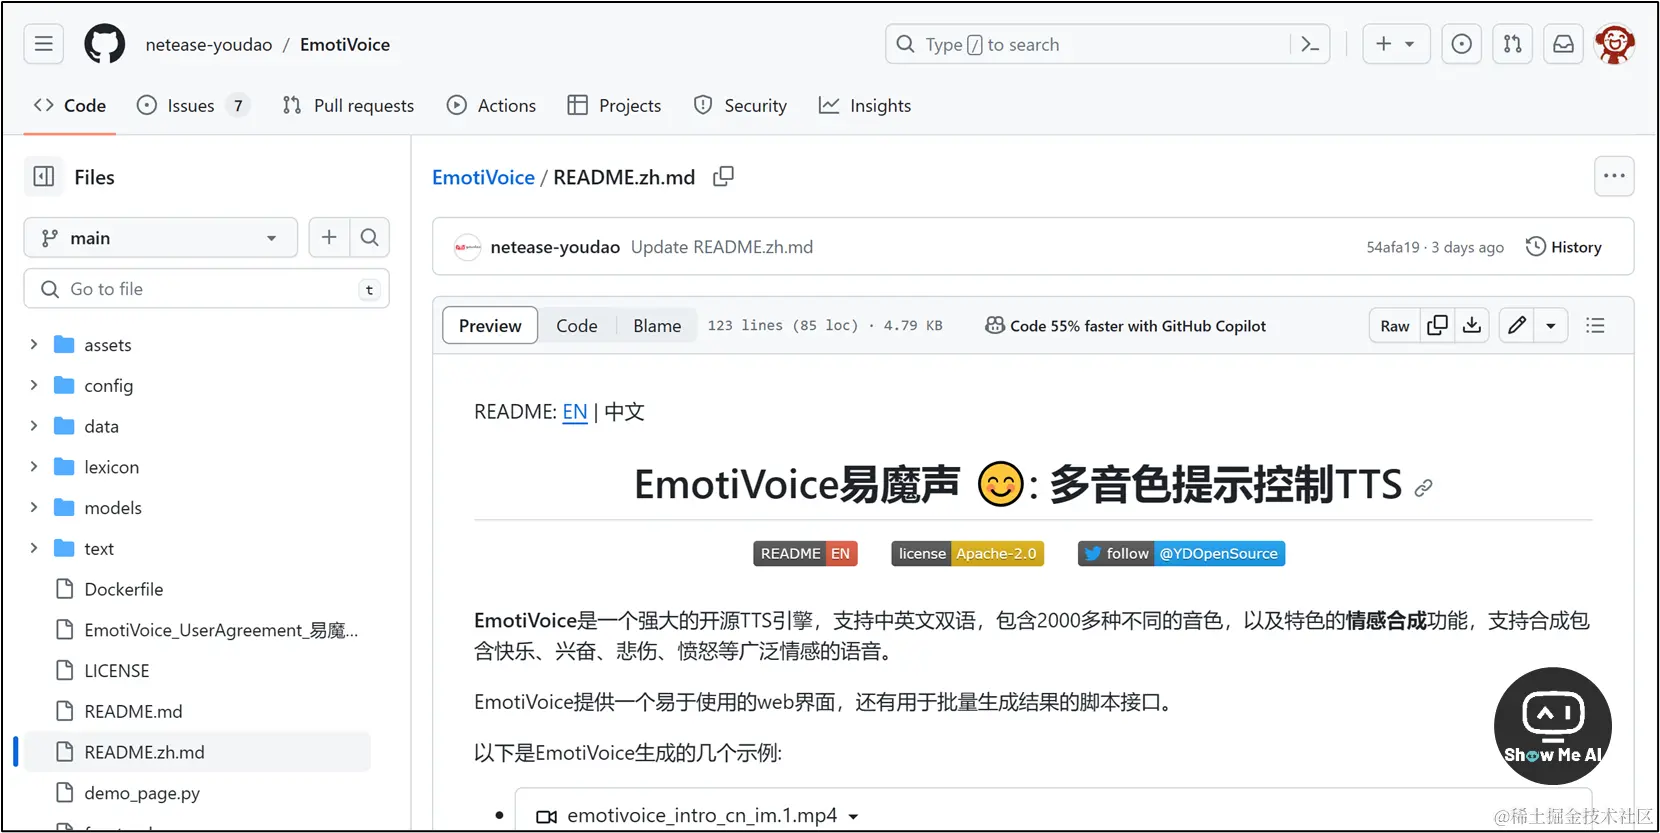Click the Update README.zh.md commit message
This screenshot has height=833, width=1660.
[722, 247]
